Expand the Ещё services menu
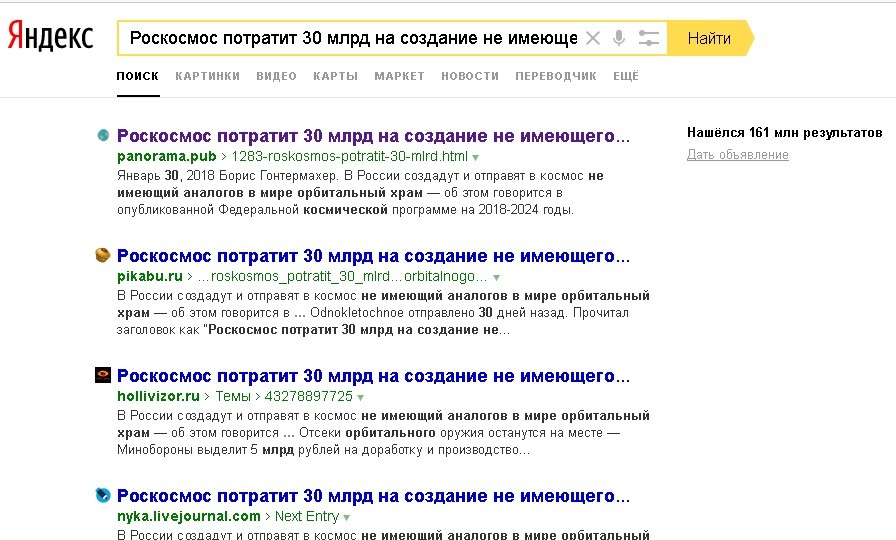This screenshot has width=896, height=540. pos(626,76)
